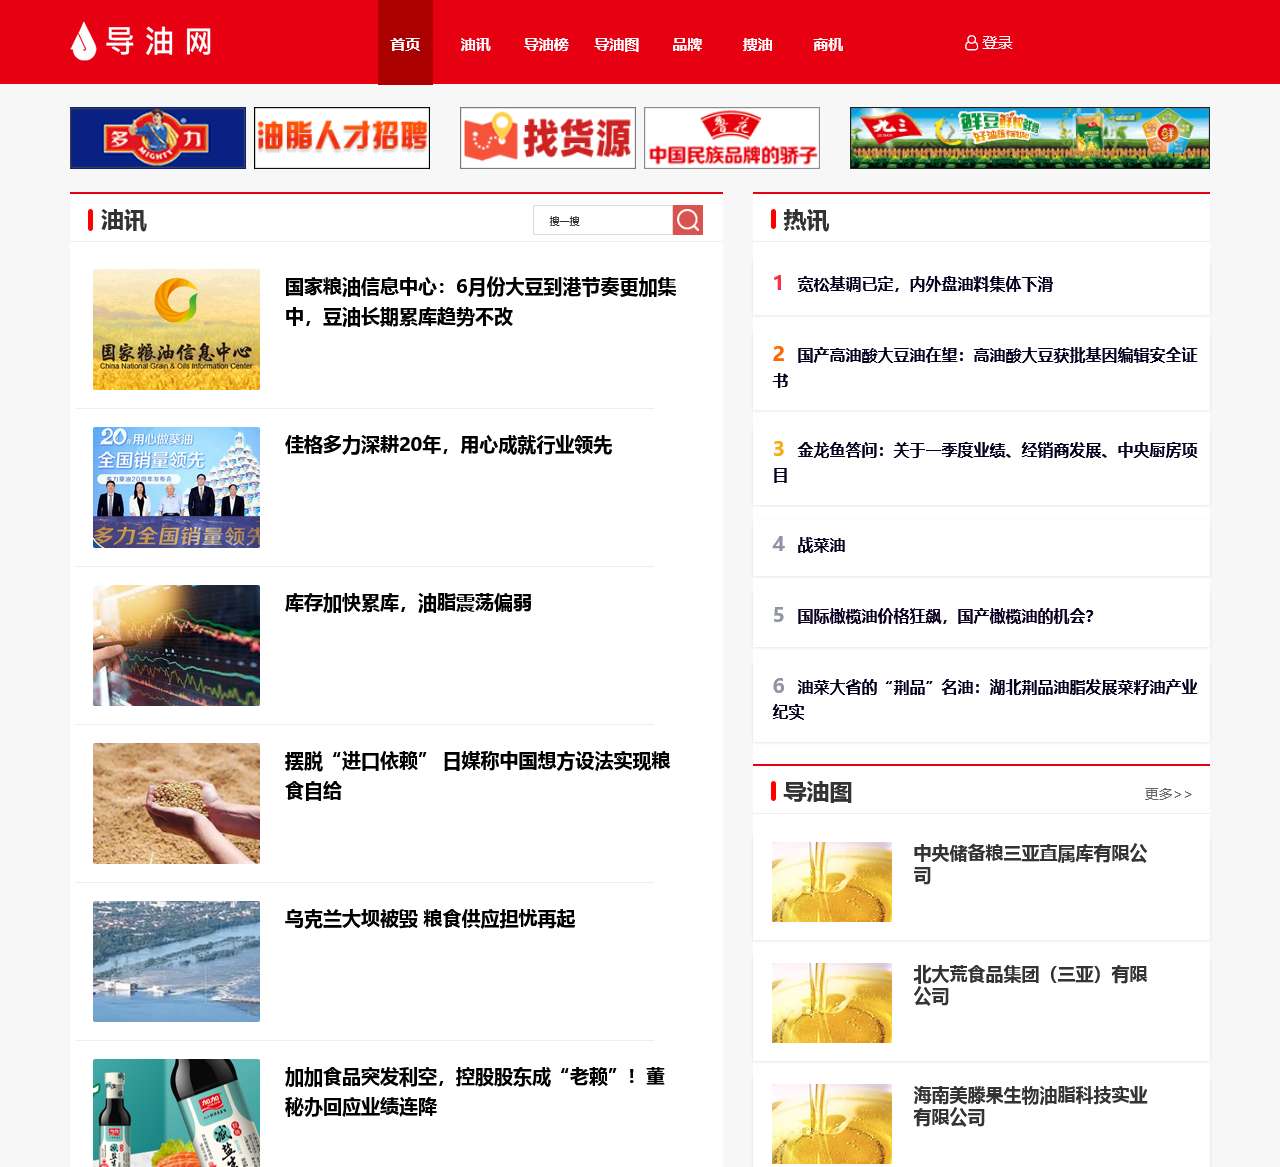
Task: Switch to the 油讯 navigation tab
Action: point(475,44)
